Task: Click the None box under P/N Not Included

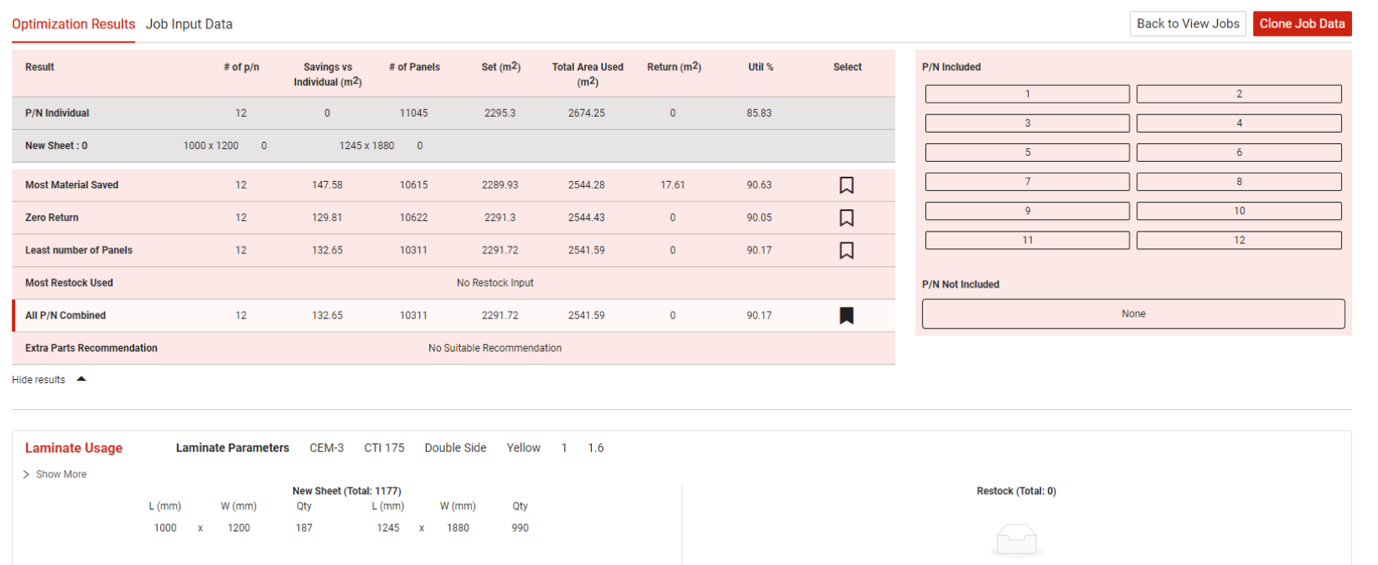Action: tap(1133, 314)
